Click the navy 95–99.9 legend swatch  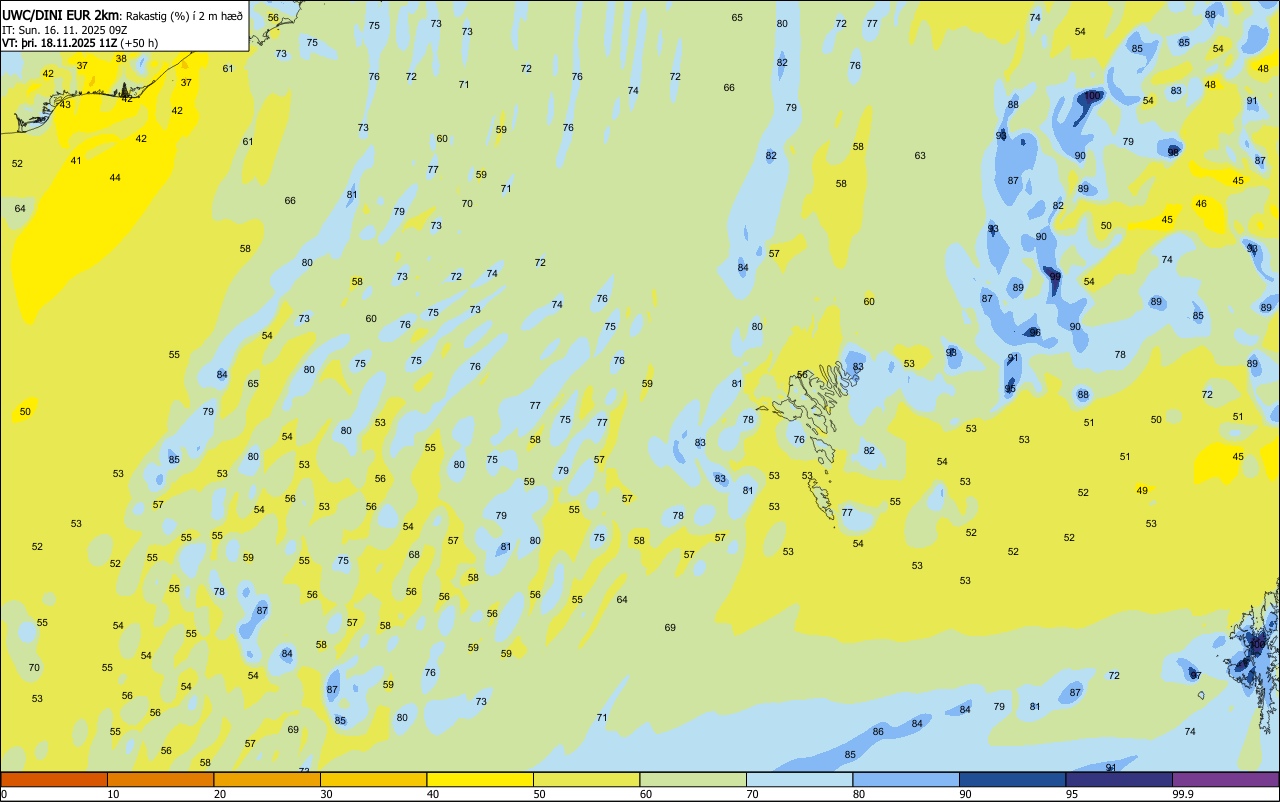(1119, 779)
